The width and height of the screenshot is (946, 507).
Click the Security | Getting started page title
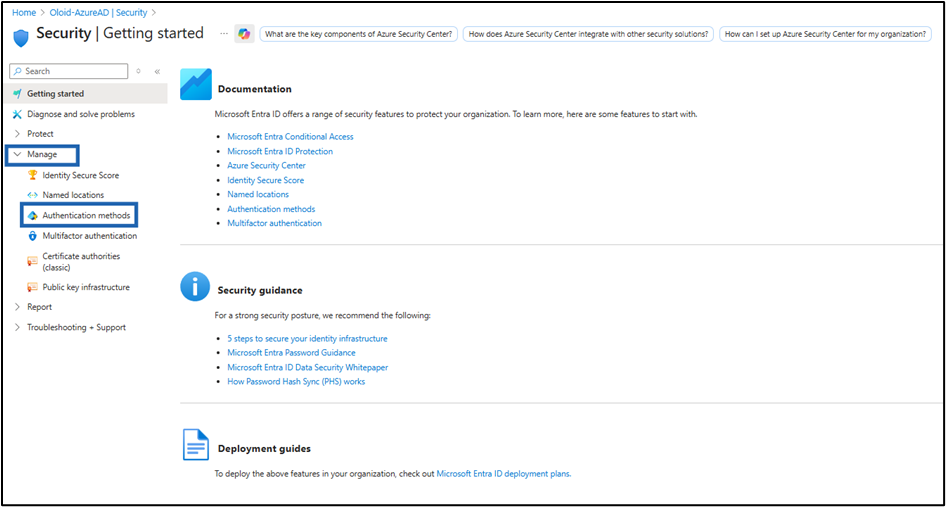point(120,33)
